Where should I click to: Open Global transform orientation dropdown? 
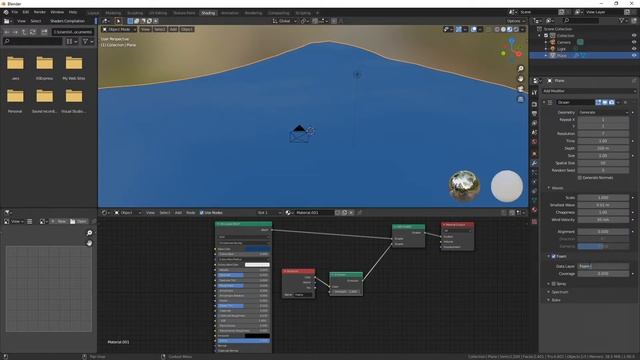[284, 21]
